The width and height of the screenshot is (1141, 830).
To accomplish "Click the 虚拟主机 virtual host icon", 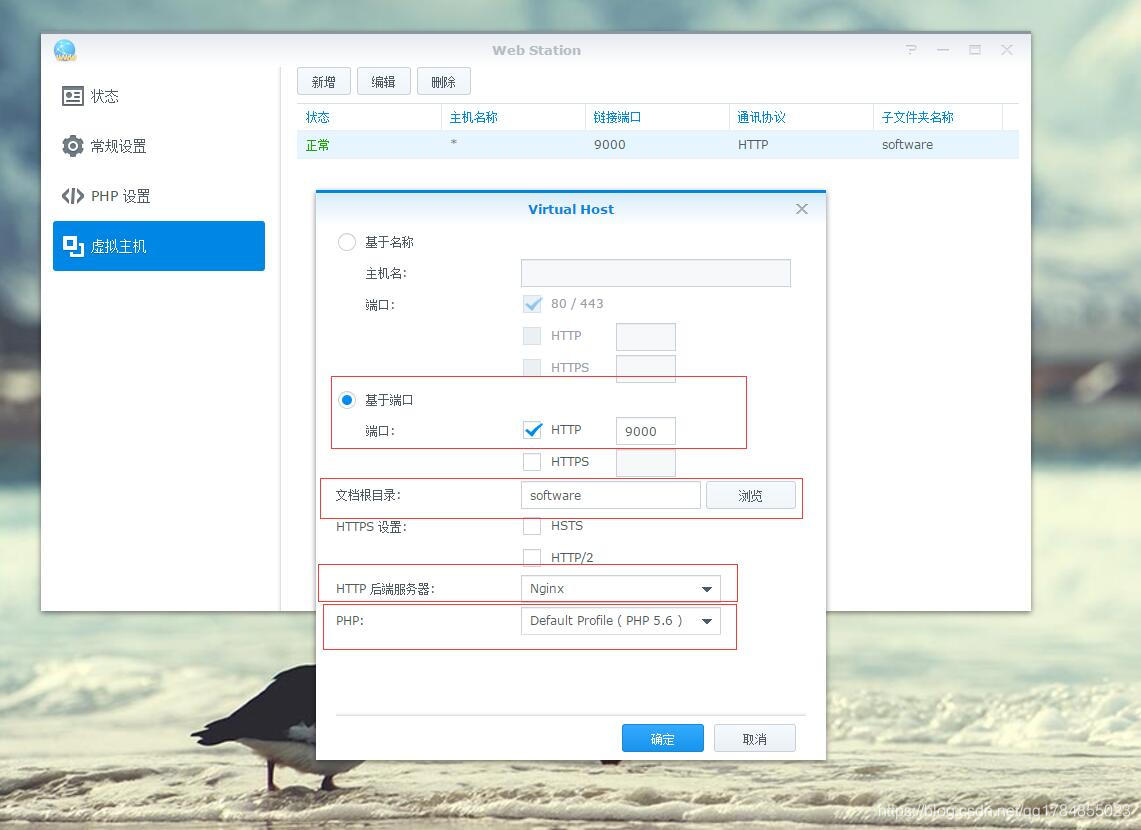I will pos(73,246).
